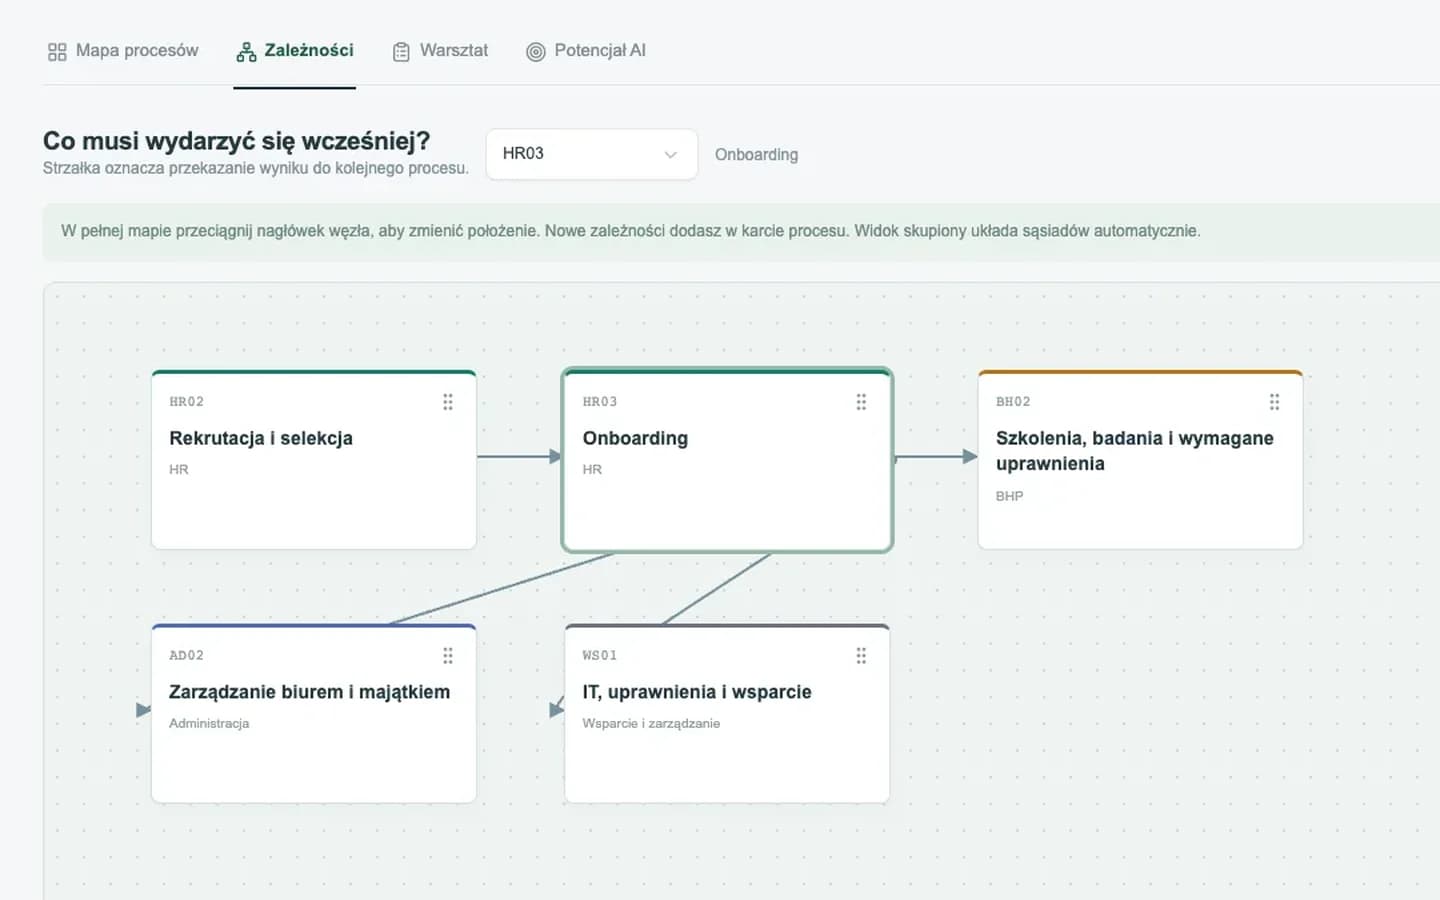Switch to the Warsztat tab
This screenshot has width=1440, height=900.
[441, 51]
